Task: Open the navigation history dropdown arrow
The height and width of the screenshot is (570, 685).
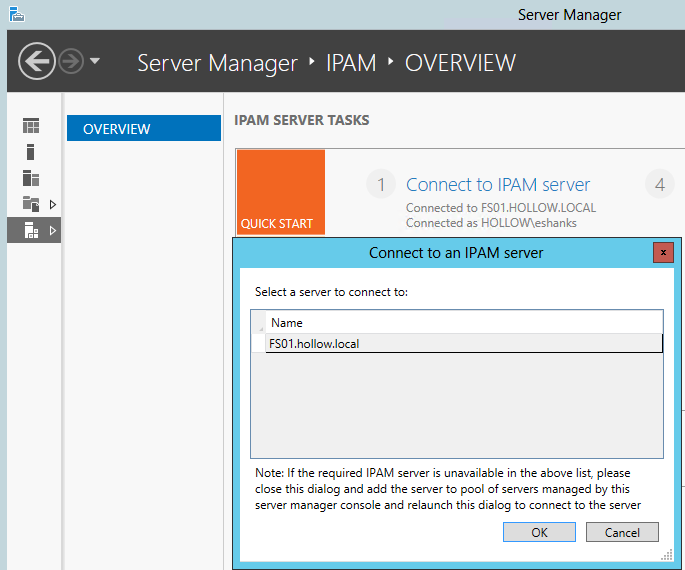Action: pos(95,62)
